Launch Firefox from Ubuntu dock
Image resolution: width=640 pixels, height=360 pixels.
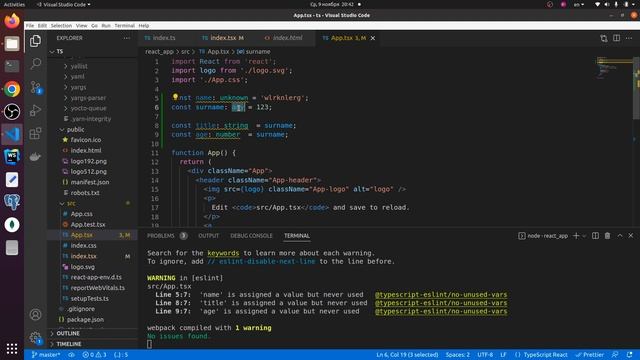12,21
